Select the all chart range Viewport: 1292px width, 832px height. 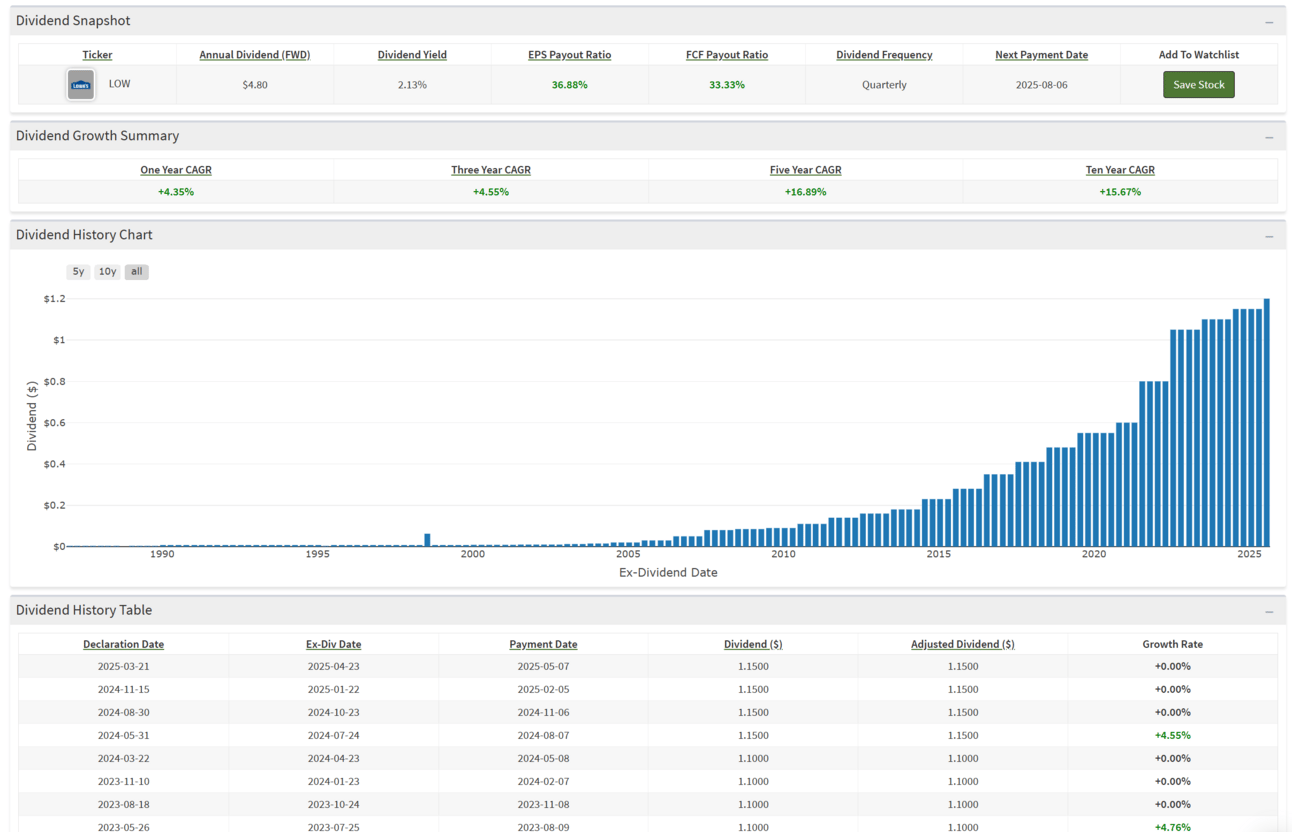[x=137, y=272]
